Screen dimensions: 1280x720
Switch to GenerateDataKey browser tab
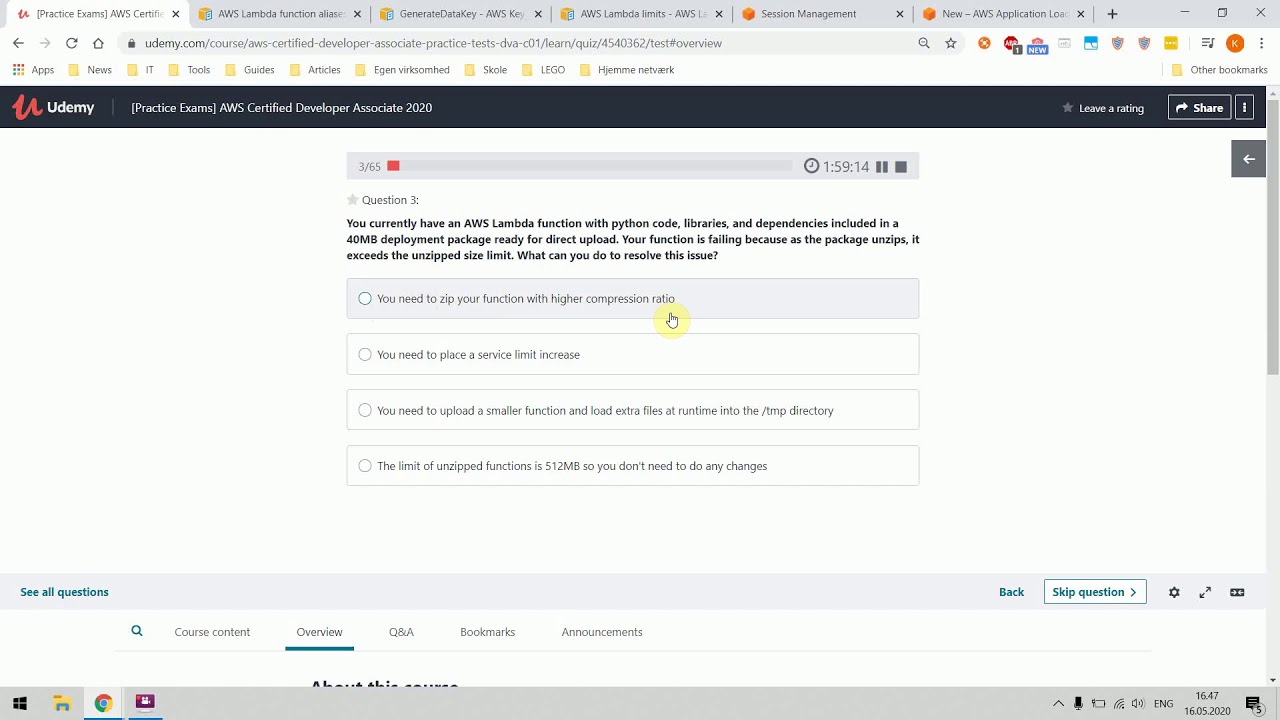(461, 14)
